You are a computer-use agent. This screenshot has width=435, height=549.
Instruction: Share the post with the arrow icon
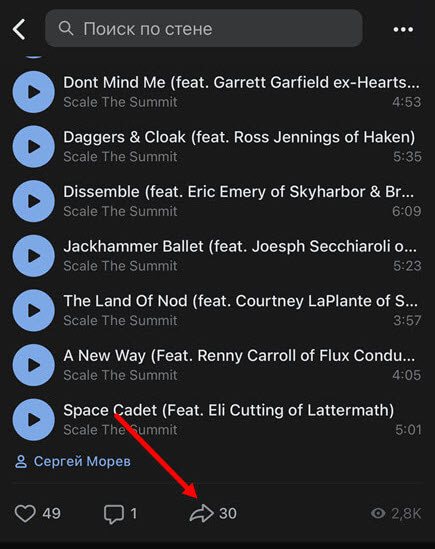(x=201, y=514)
